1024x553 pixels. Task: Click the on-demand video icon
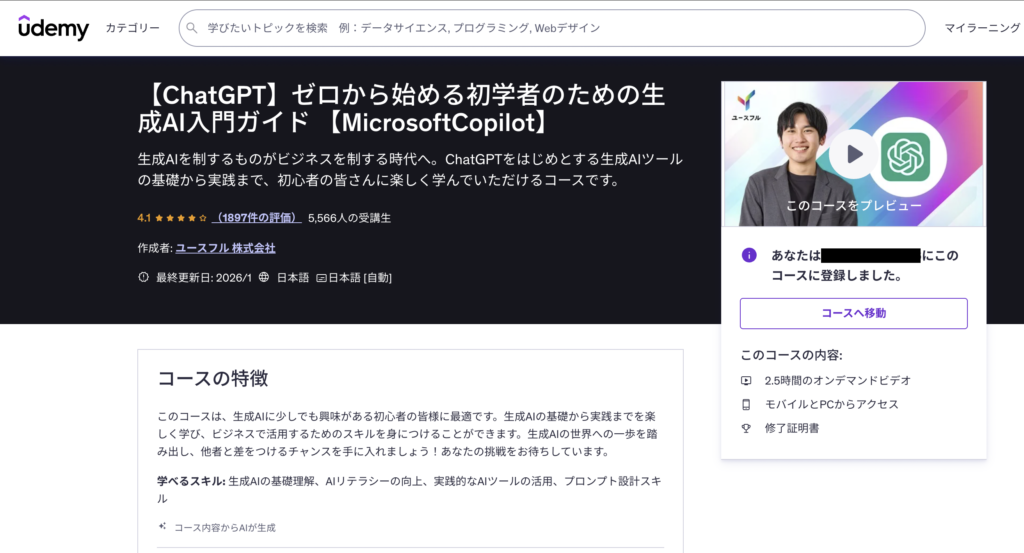tap(746, 380)
